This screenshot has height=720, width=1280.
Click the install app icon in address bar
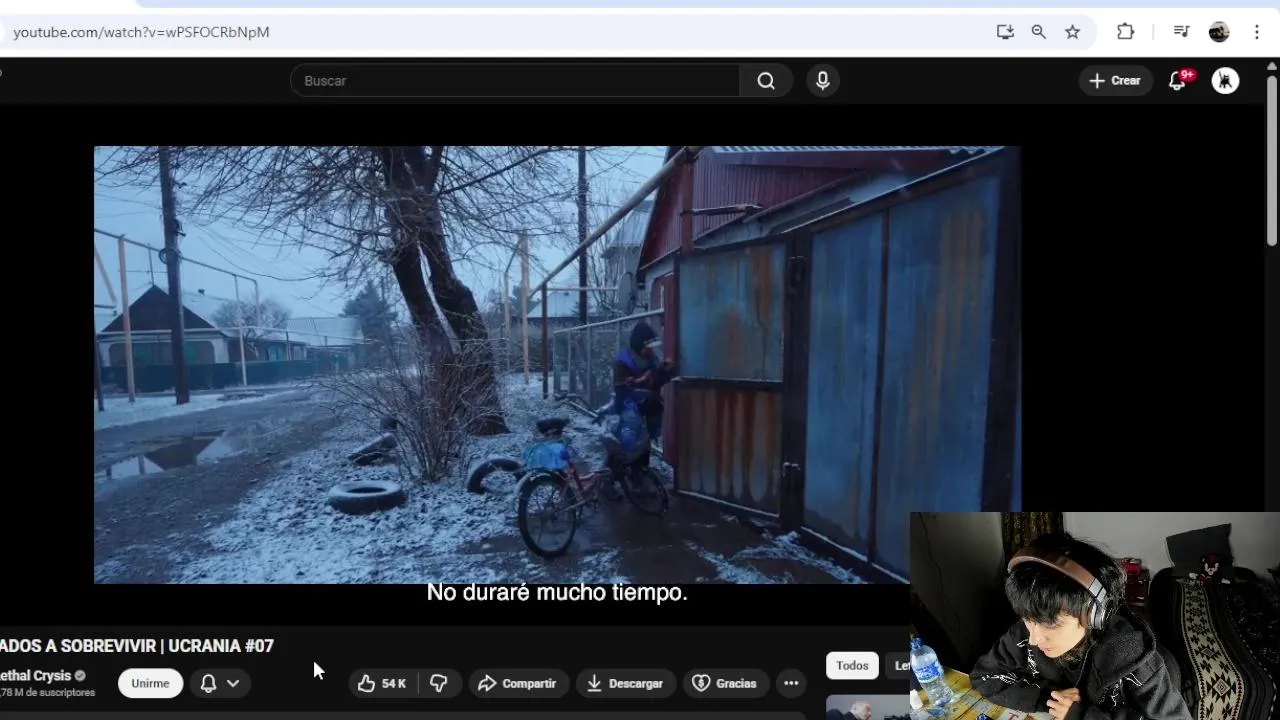tap(1005, 32)
